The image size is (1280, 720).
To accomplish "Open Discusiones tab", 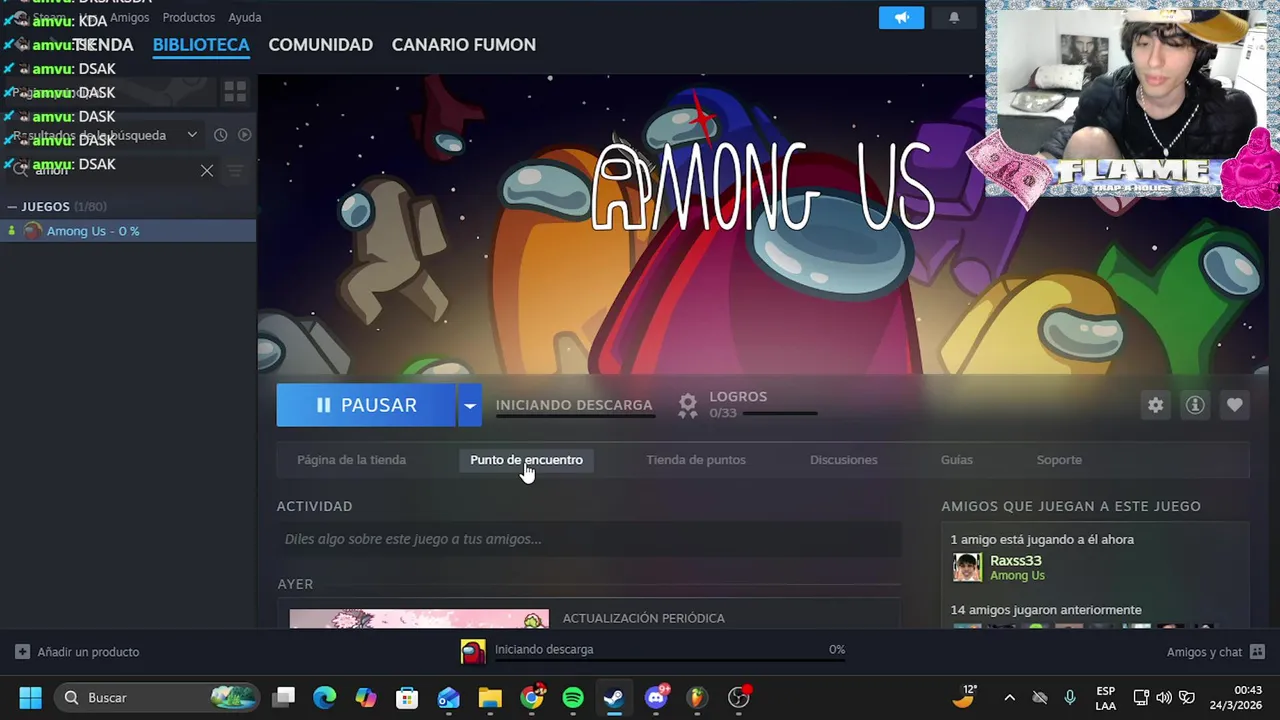I will click(843, 460).
